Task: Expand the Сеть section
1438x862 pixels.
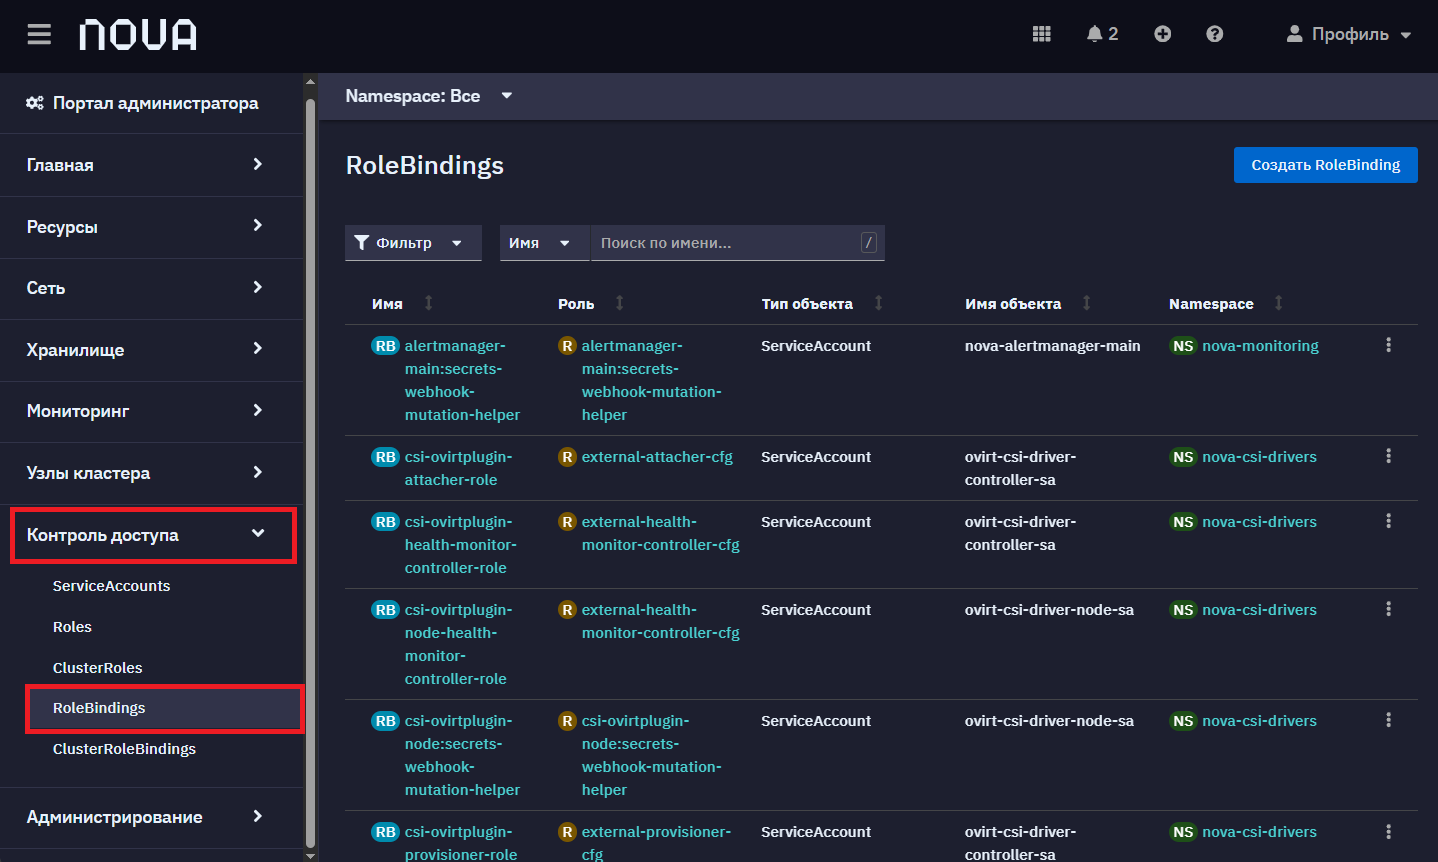Action: (152, 288)
